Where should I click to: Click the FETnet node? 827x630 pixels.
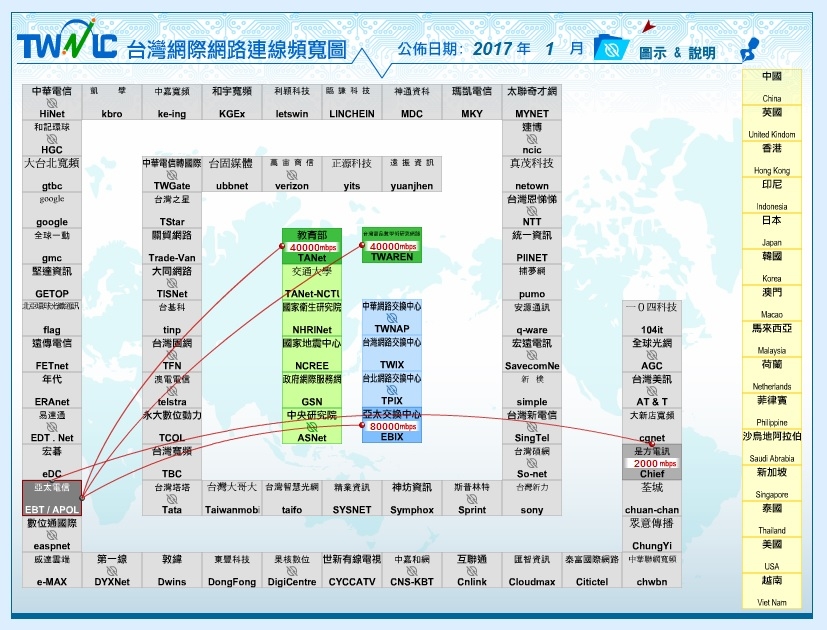pos(52,354)
